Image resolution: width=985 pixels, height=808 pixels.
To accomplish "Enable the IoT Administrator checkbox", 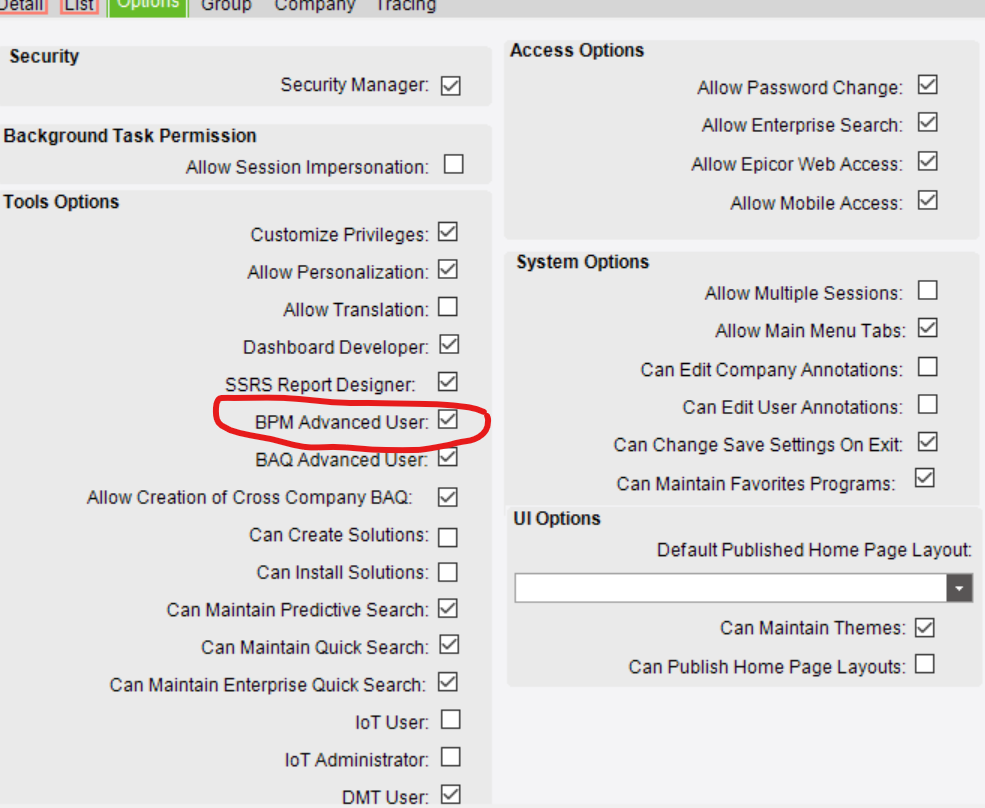I will 450,757.
